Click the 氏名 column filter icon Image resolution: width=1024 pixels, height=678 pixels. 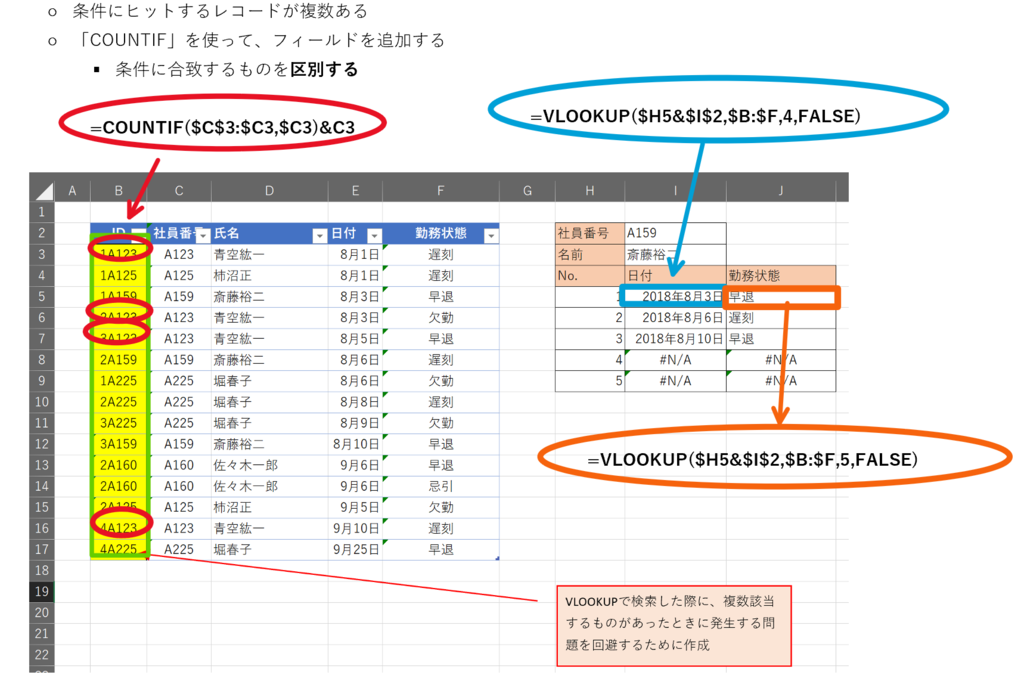pyautogui.click(x=318, y=233)
